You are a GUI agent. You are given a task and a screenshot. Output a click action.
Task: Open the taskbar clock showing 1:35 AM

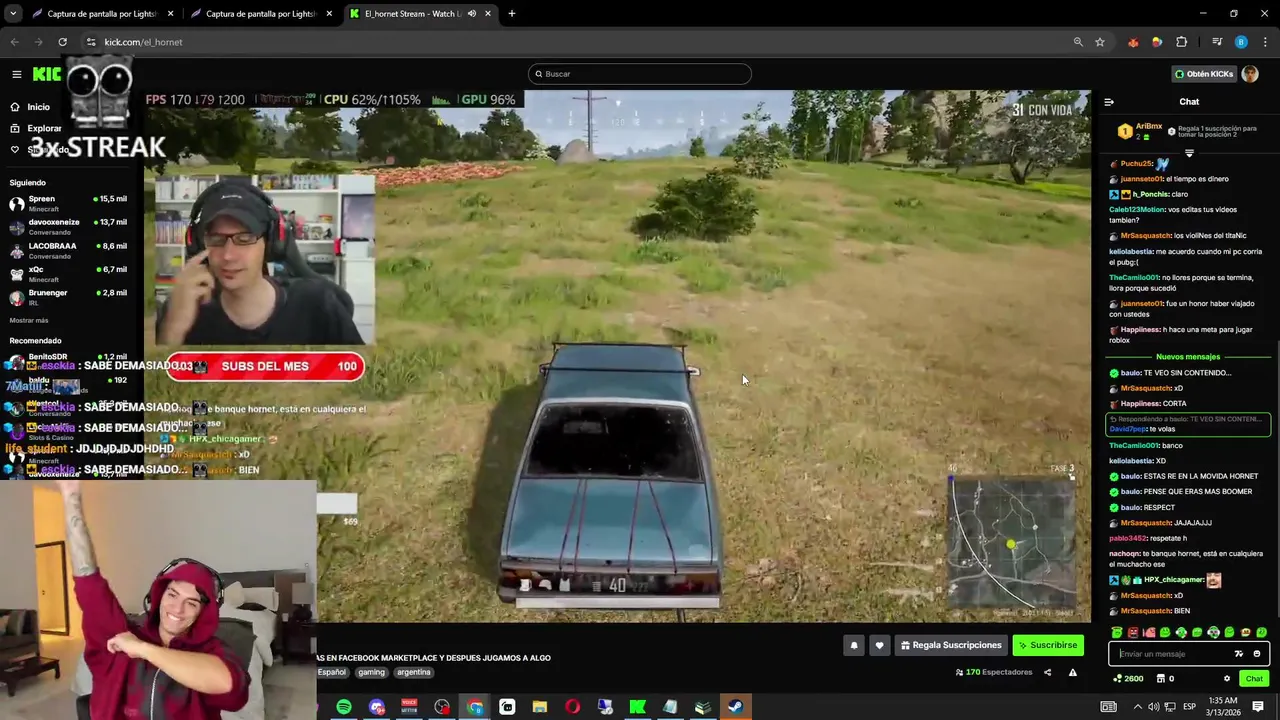click(x=1222, y=707)
